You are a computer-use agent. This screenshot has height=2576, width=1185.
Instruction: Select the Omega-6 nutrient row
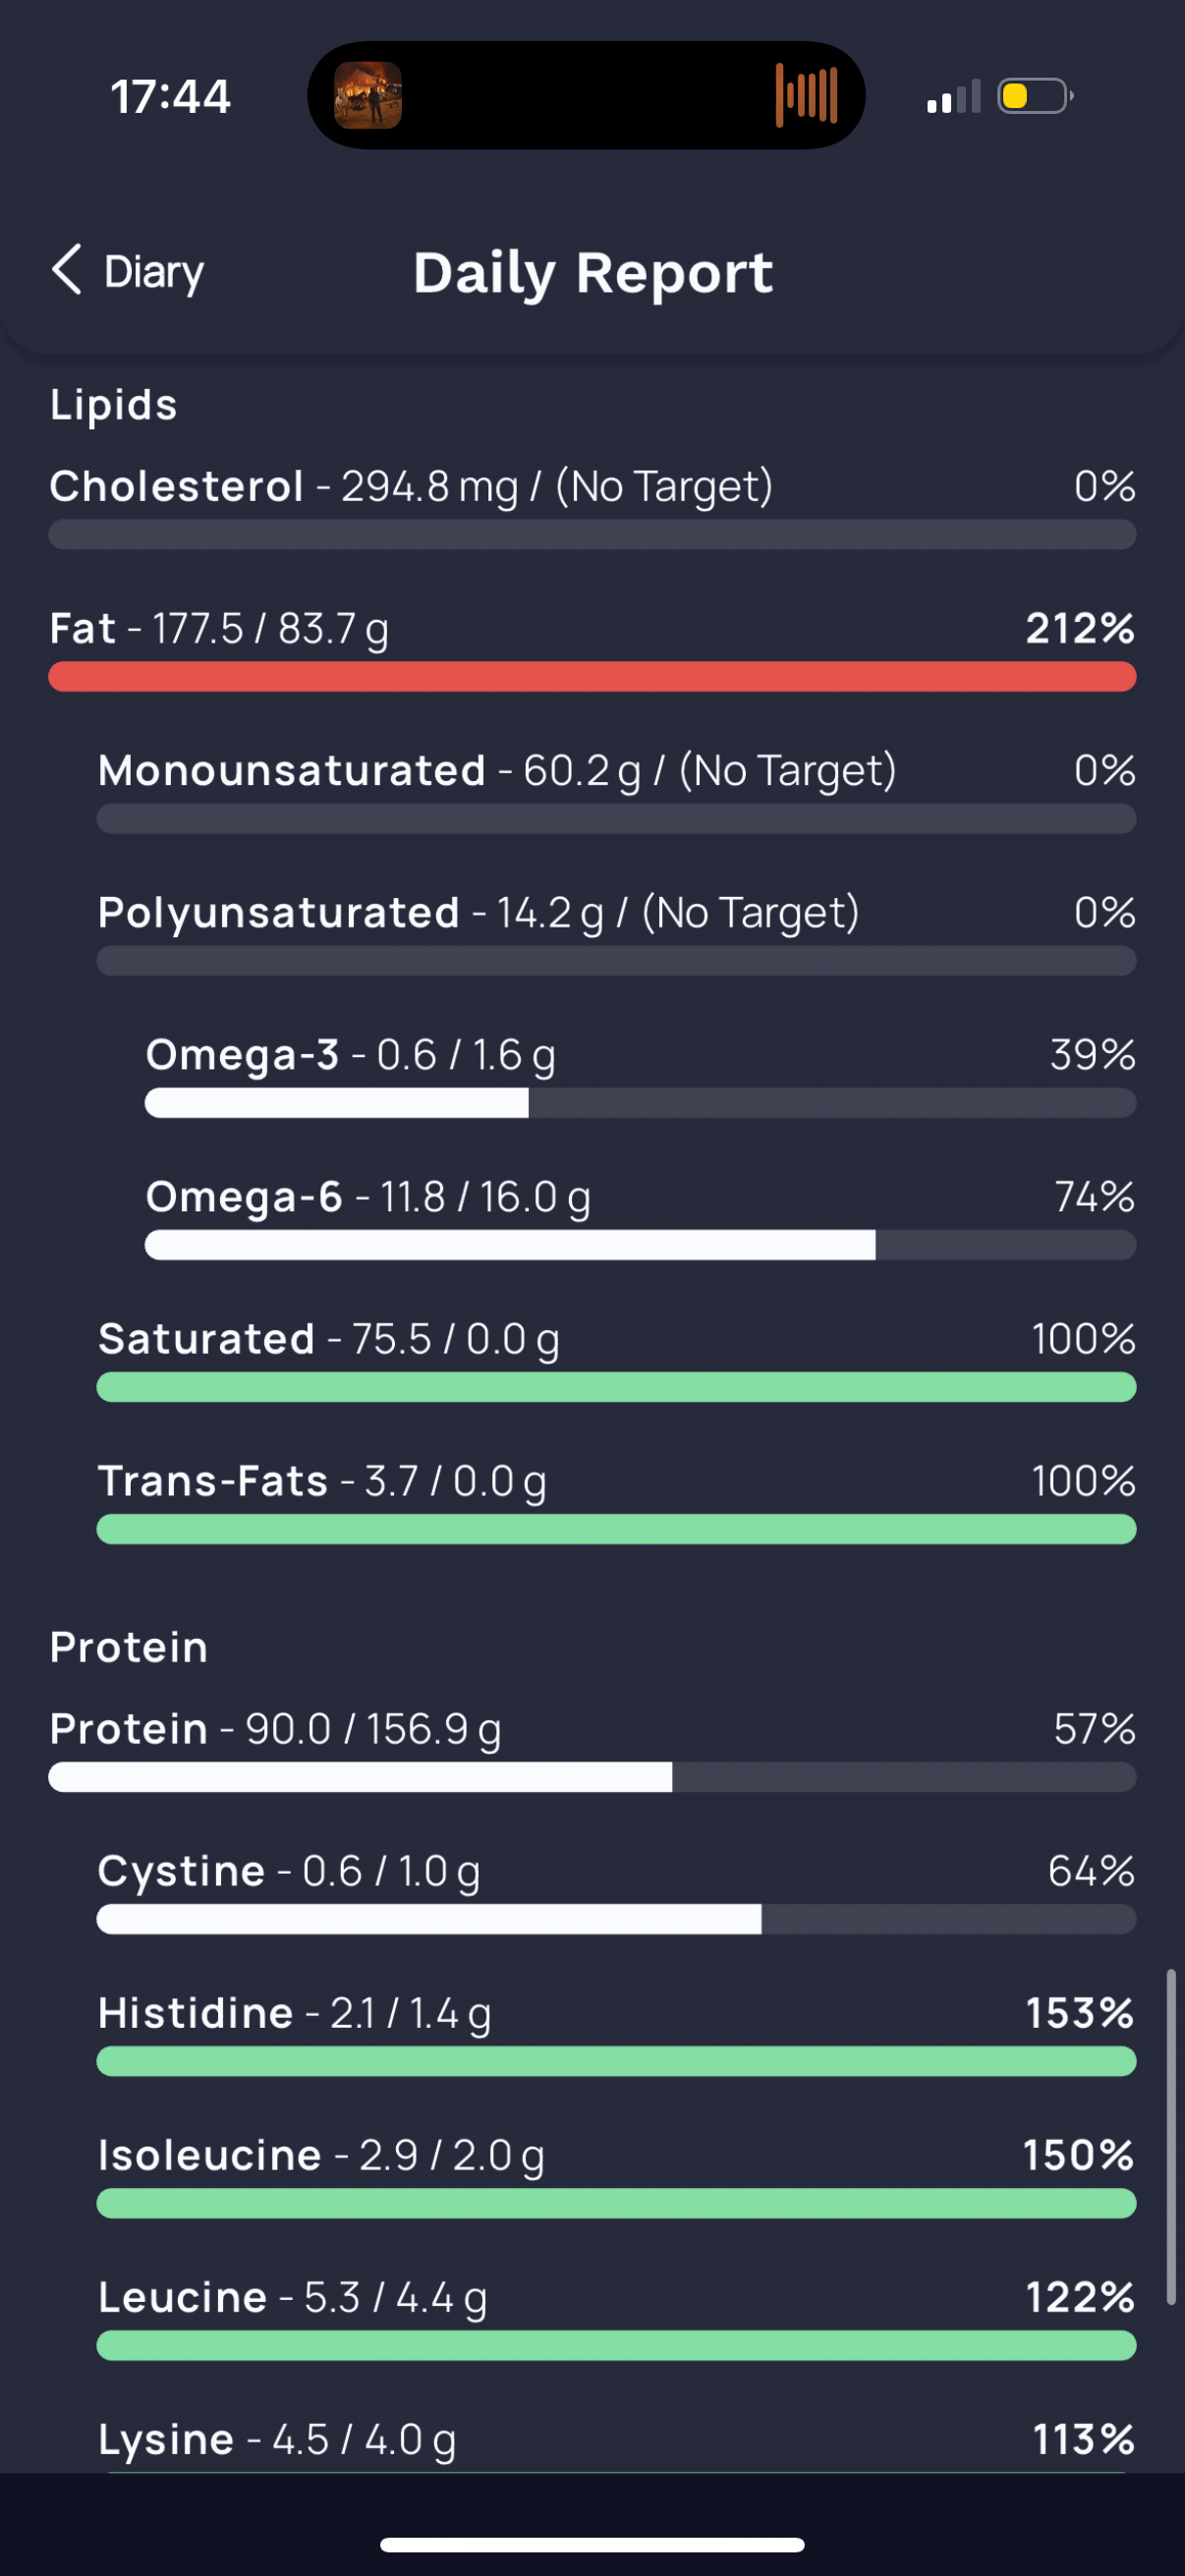tap(640, 1217)
